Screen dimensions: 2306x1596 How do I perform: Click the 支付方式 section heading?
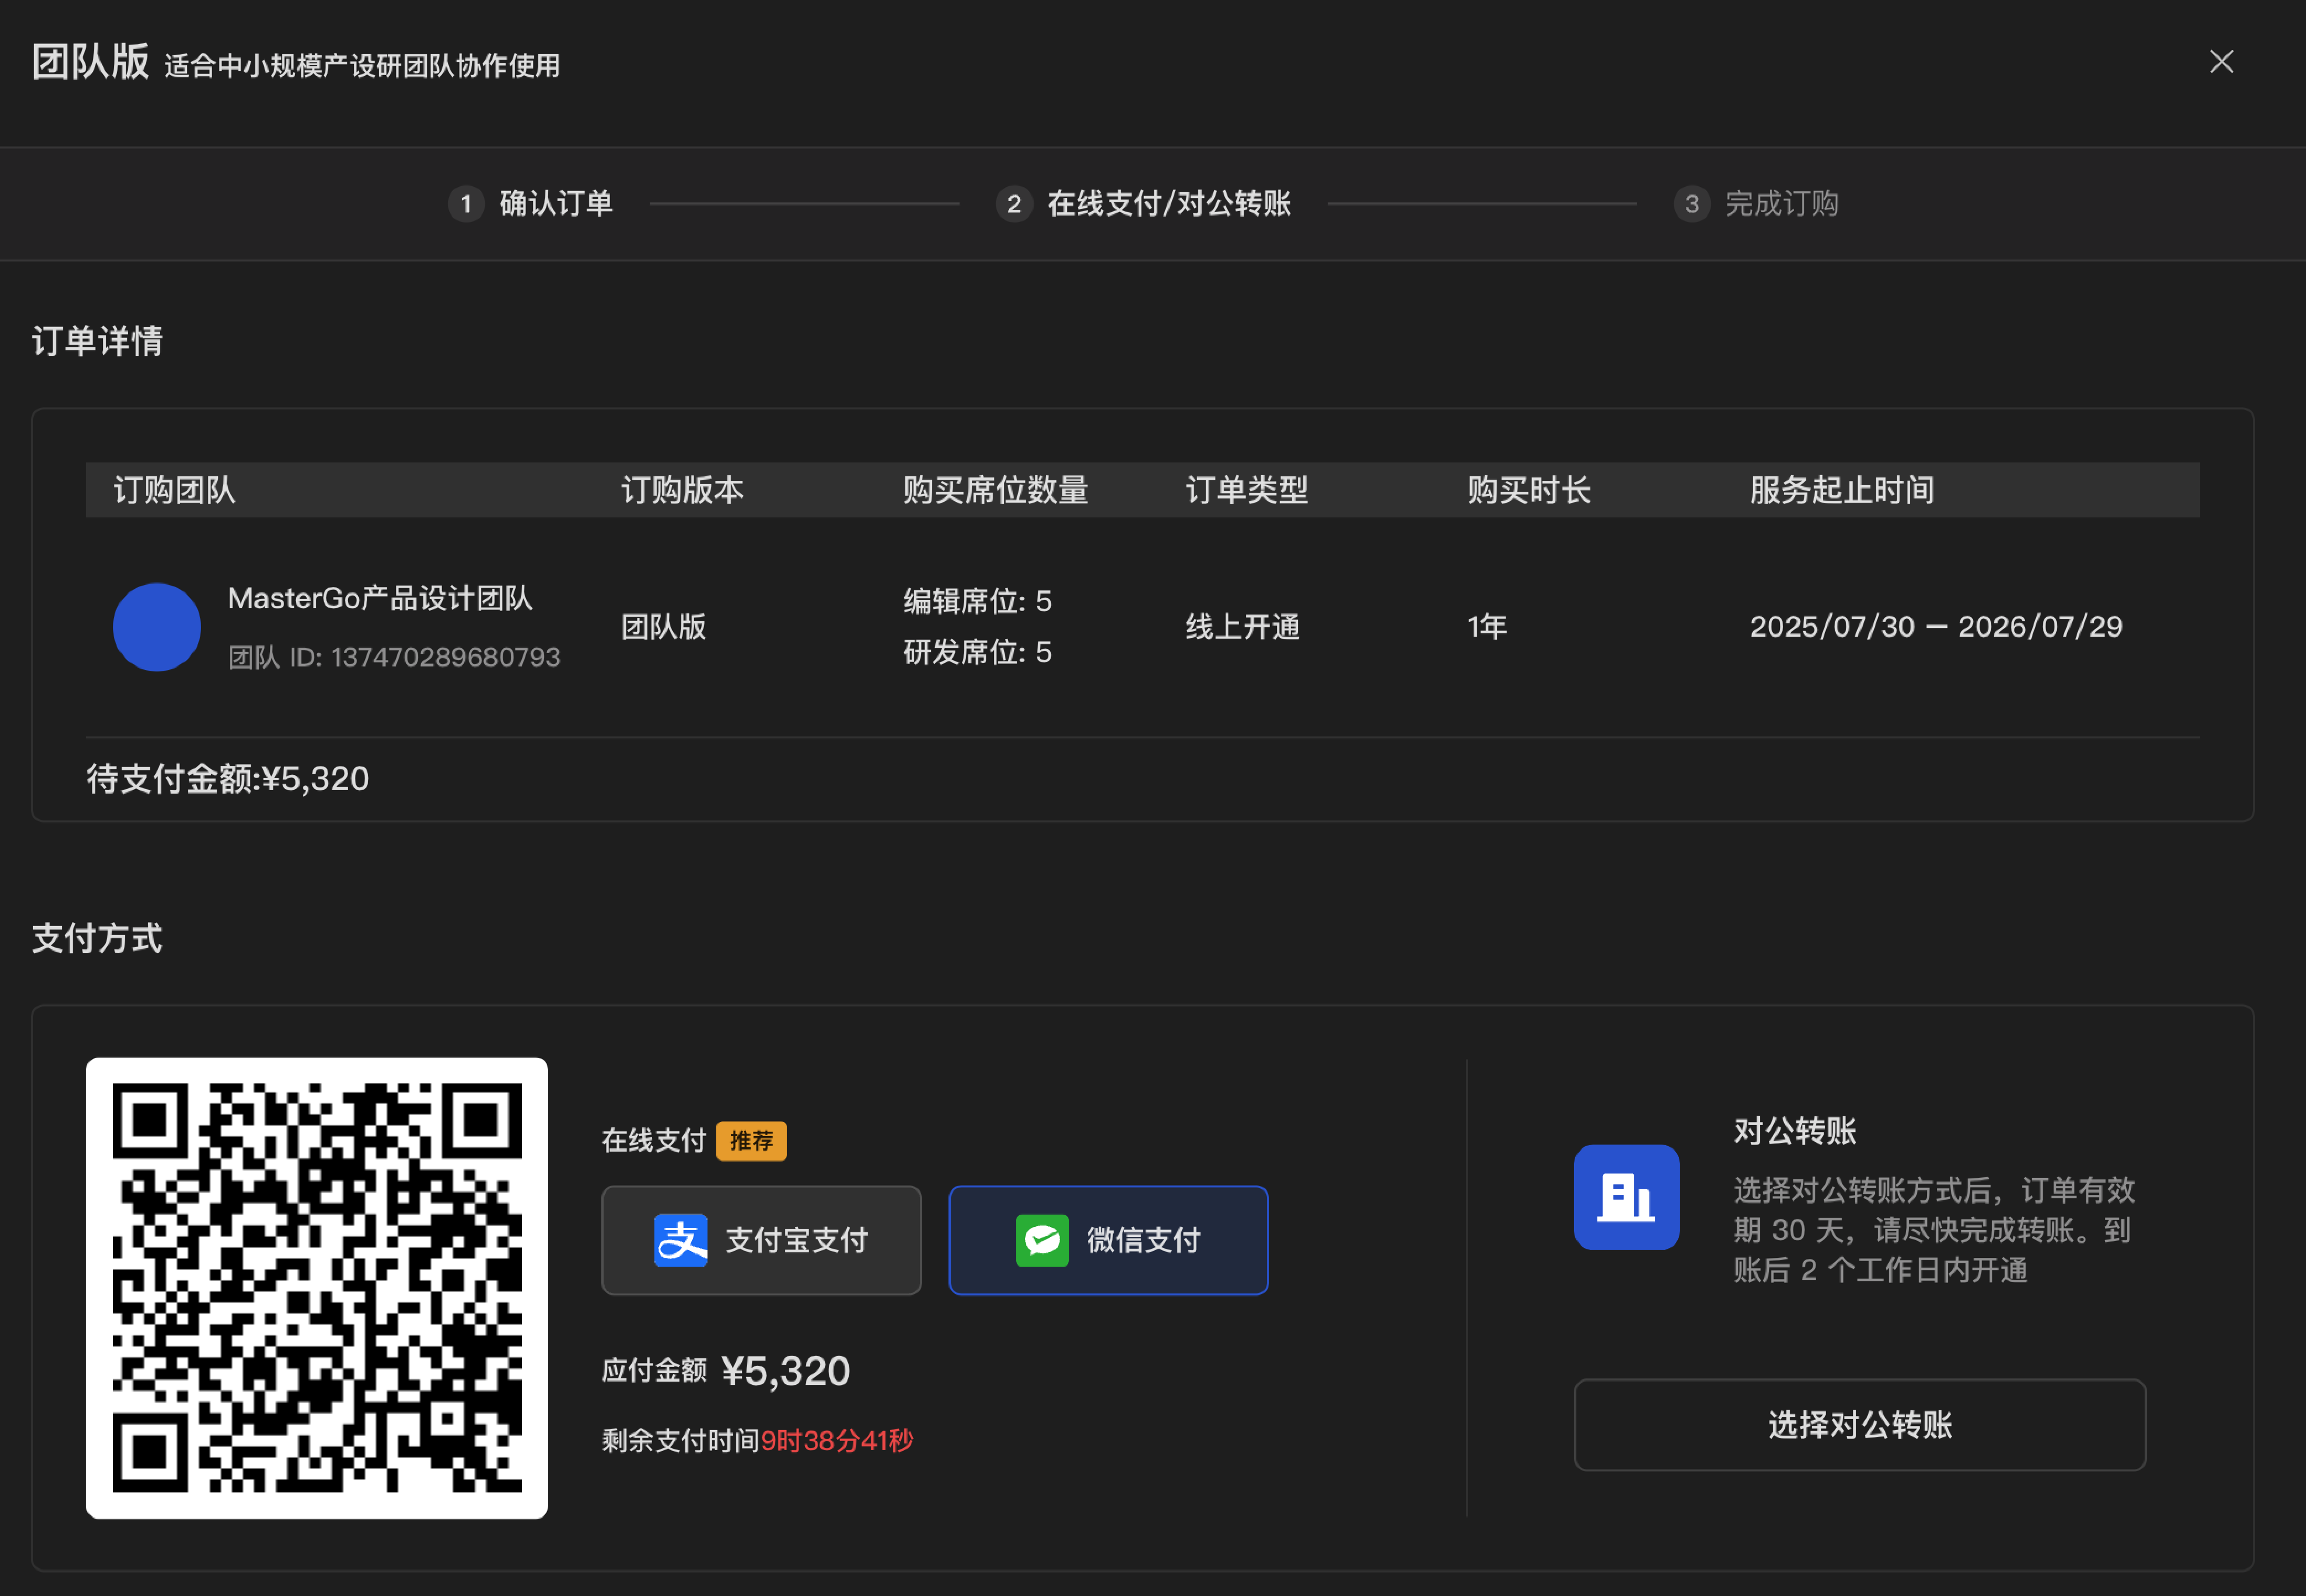click(97, 938)
